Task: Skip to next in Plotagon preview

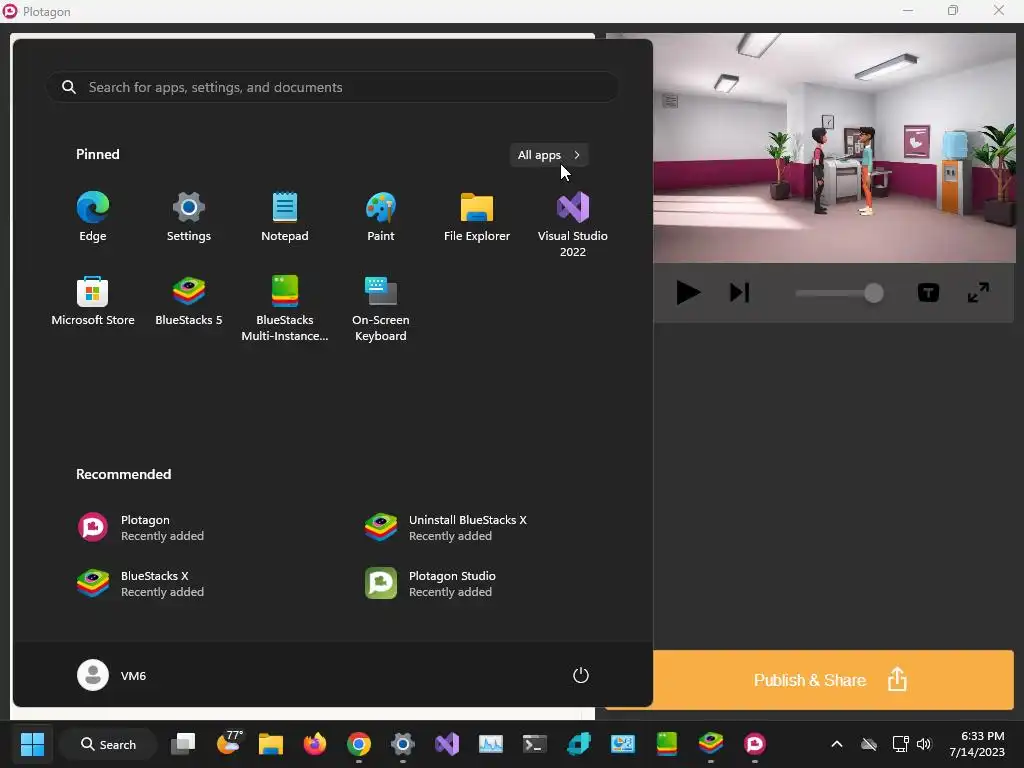Action: click(739, 293)
